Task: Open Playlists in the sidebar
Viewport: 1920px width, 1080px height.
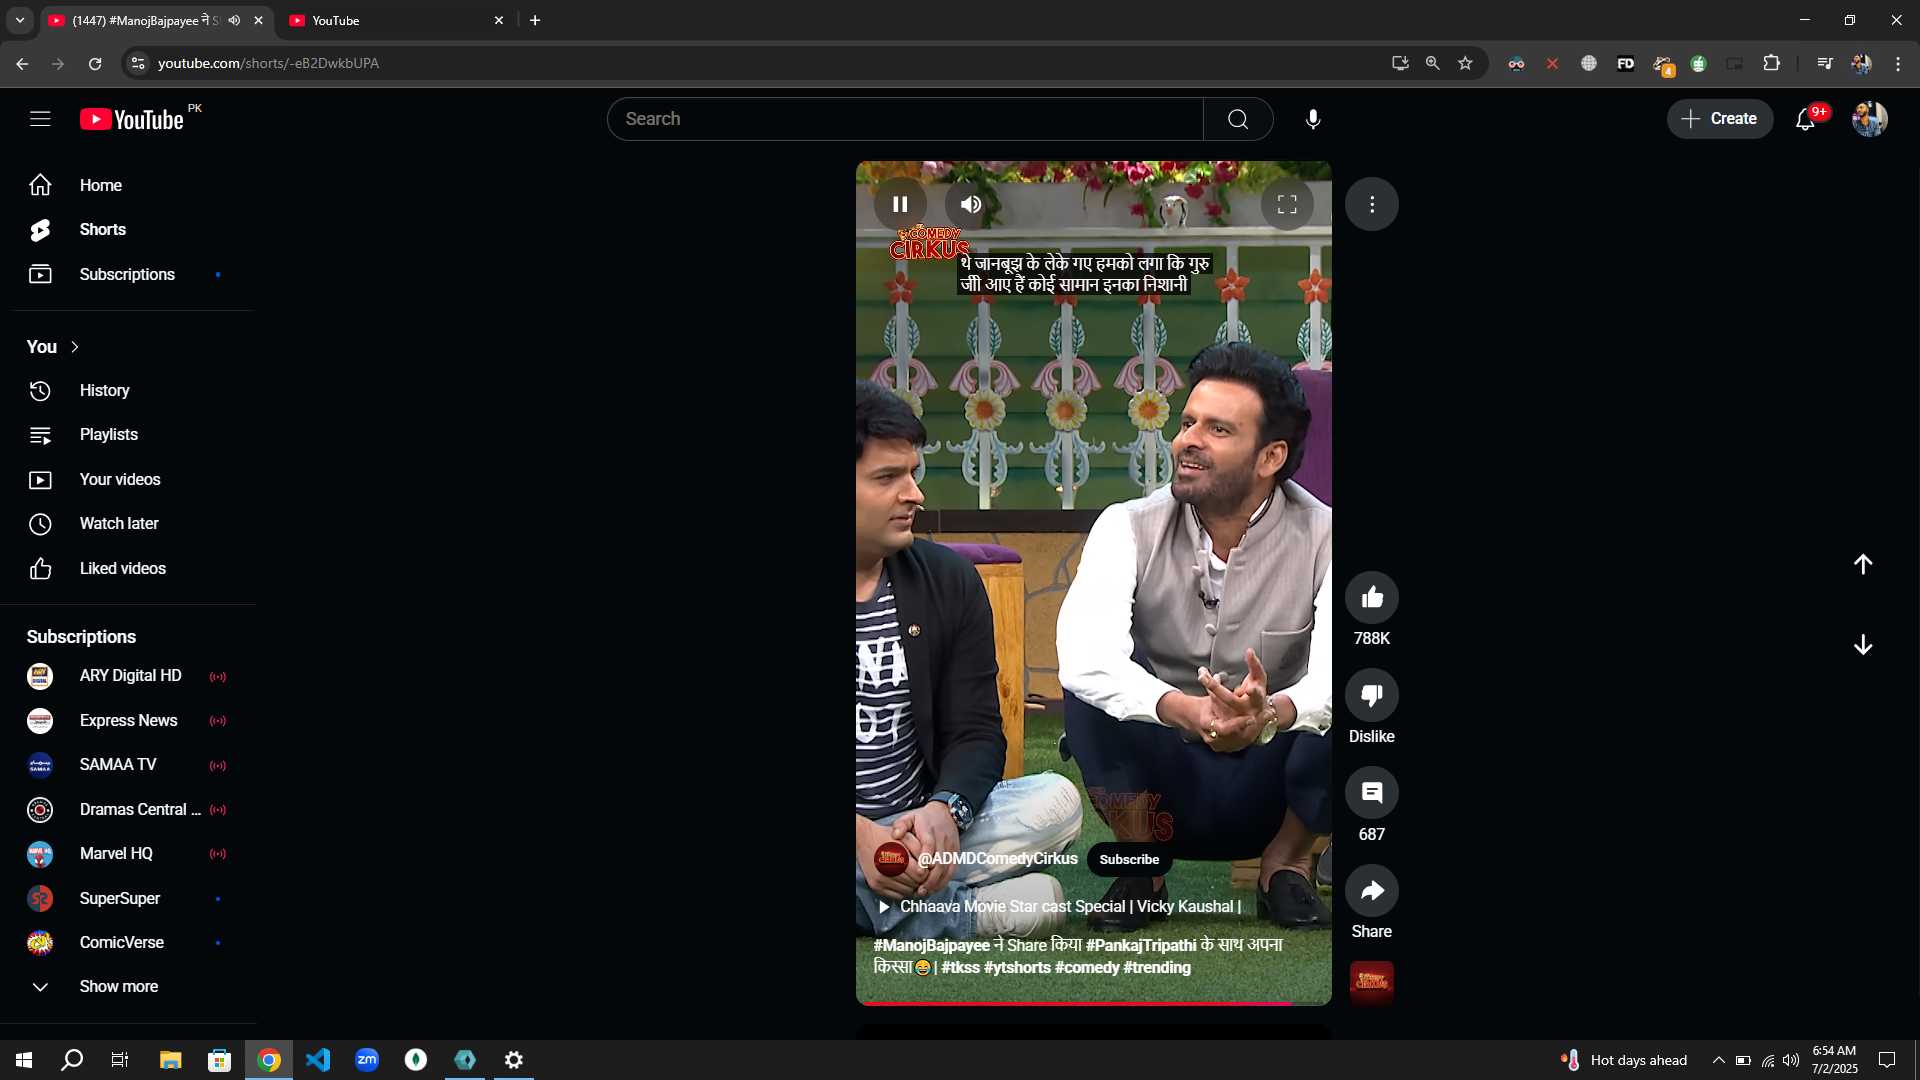Action: pos(128,435)
